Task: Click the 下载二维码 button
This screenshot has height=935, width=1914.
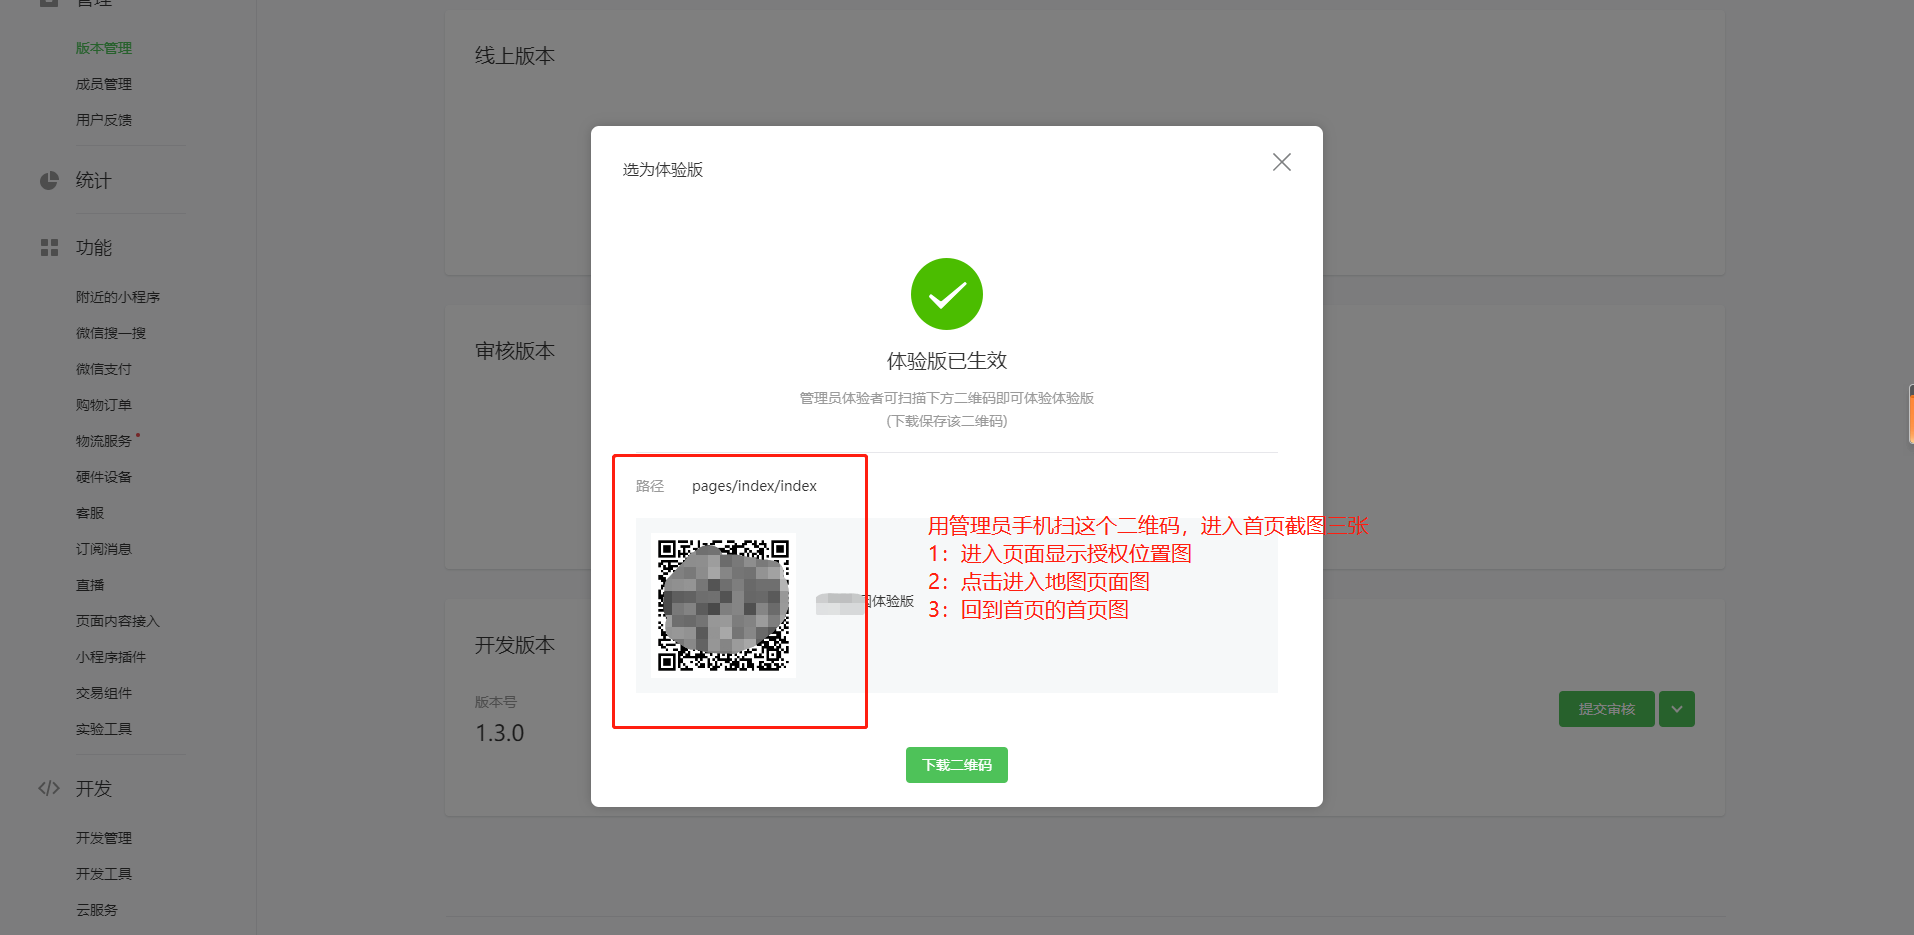Action: coord(956,765)
